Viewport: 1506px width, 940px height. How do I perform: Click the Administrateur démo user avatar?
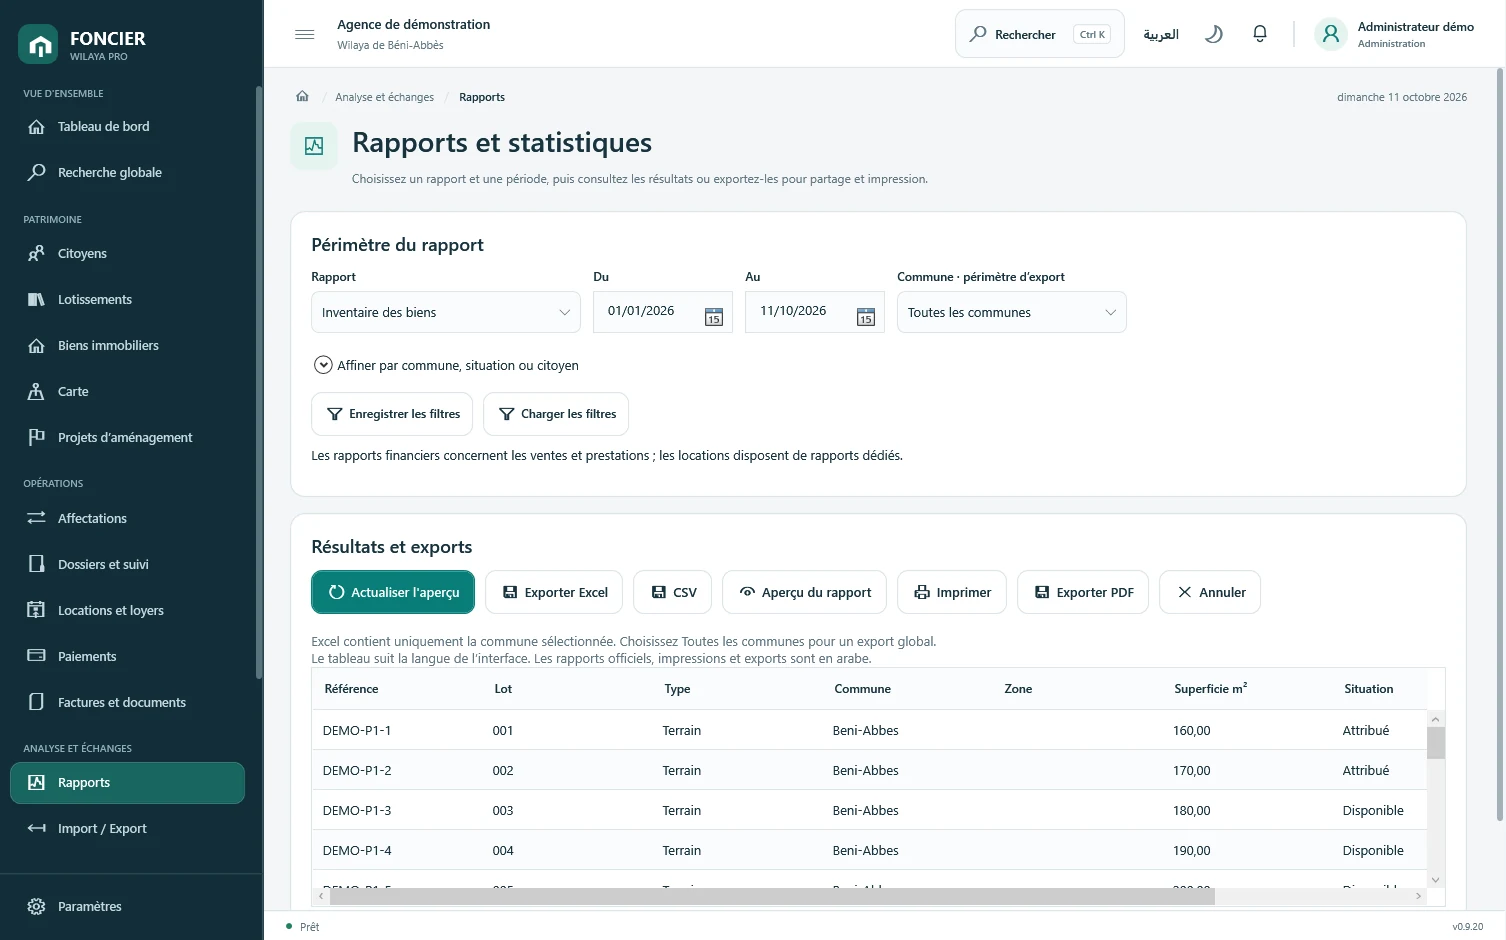coord(1331,35)
